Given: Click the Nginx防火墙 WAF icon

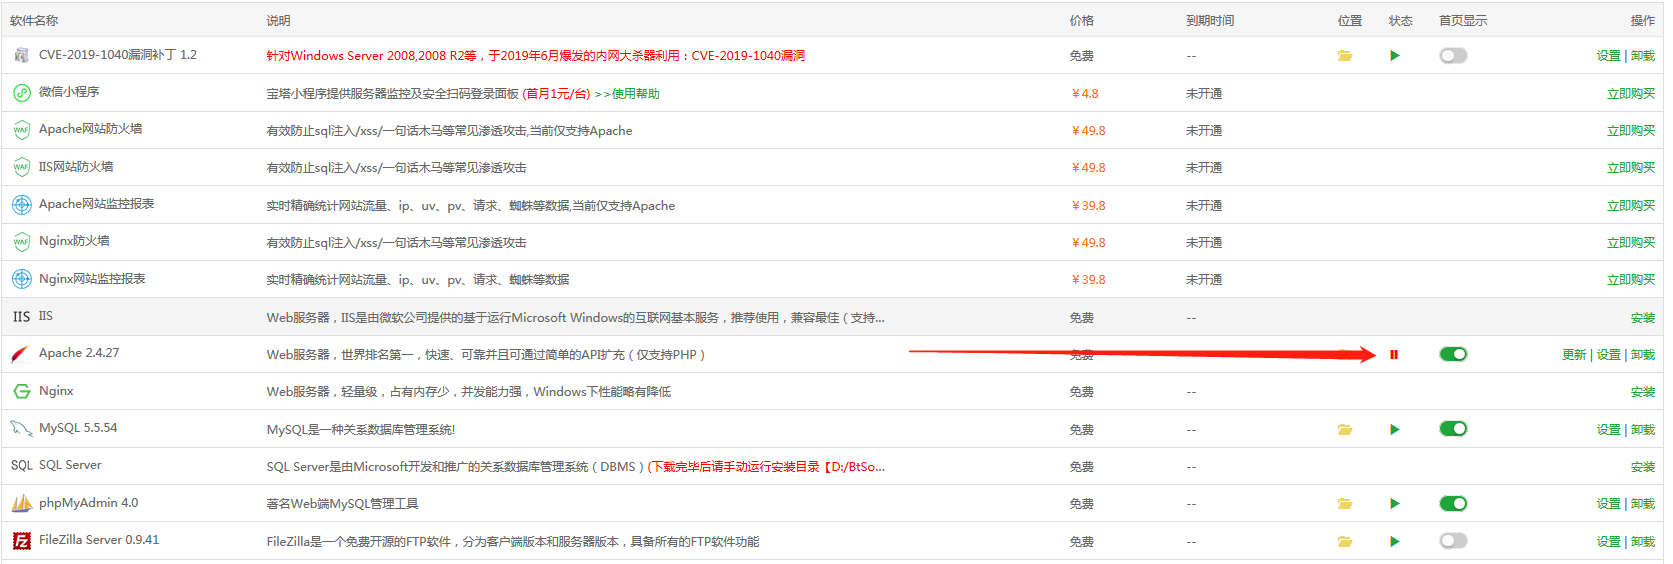Looking at the screenshot, I should tap(21, 242).
